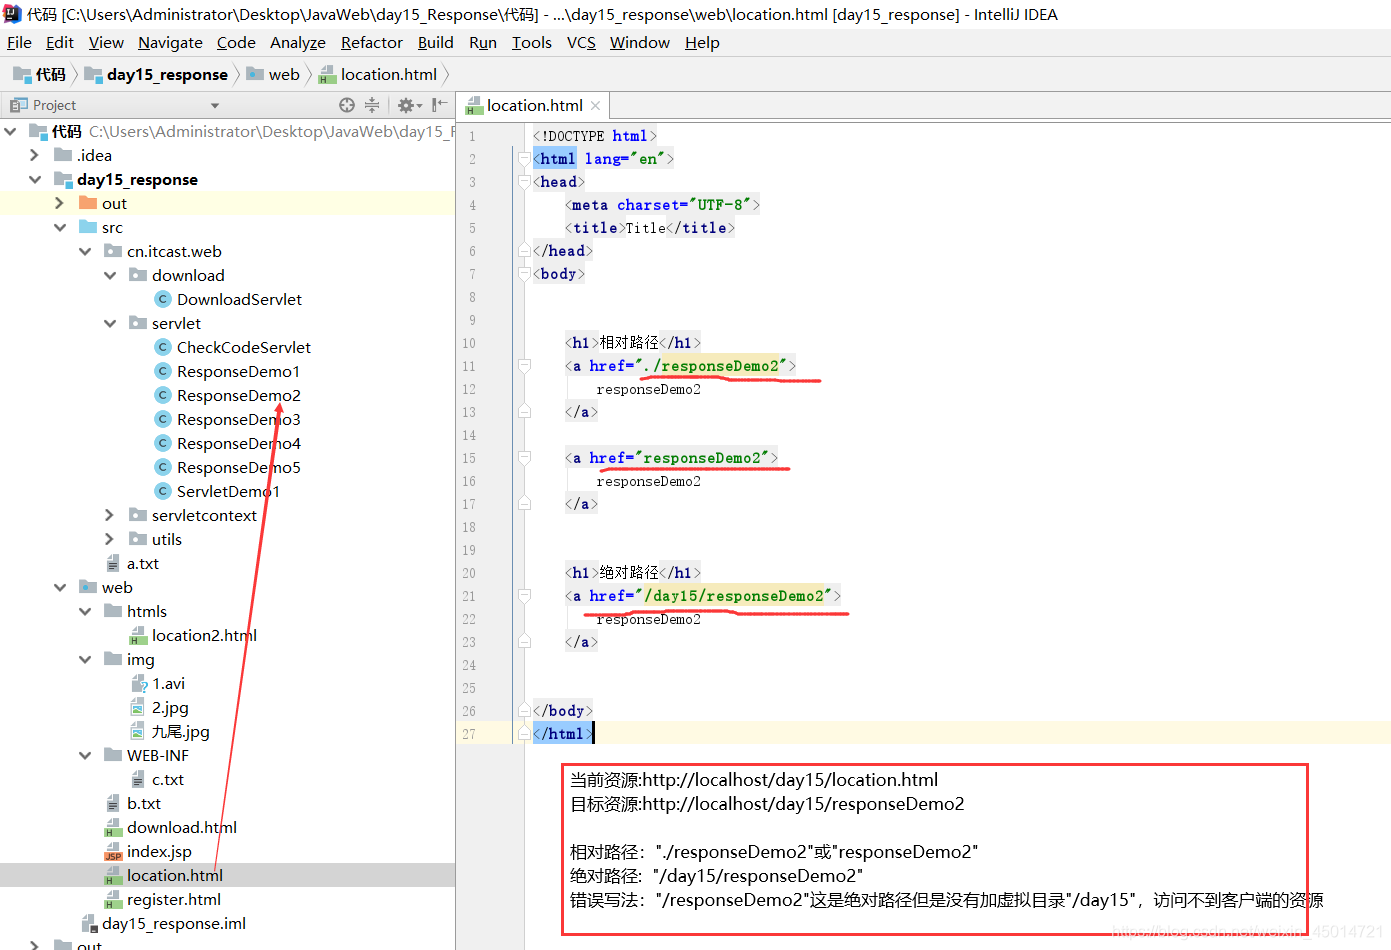Click the register.html file icon

pos(113,900)
